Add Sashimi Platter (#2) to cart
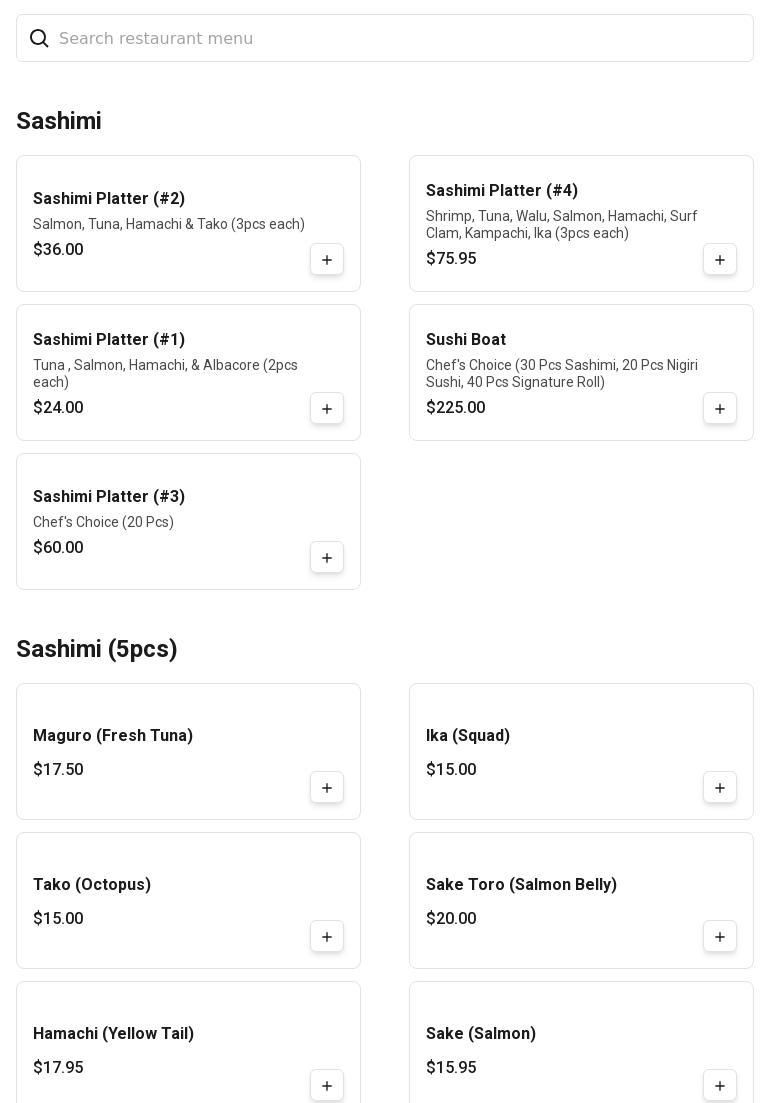Image resolution: width=770 pixels, height=1103 pixels. (327, 260)
